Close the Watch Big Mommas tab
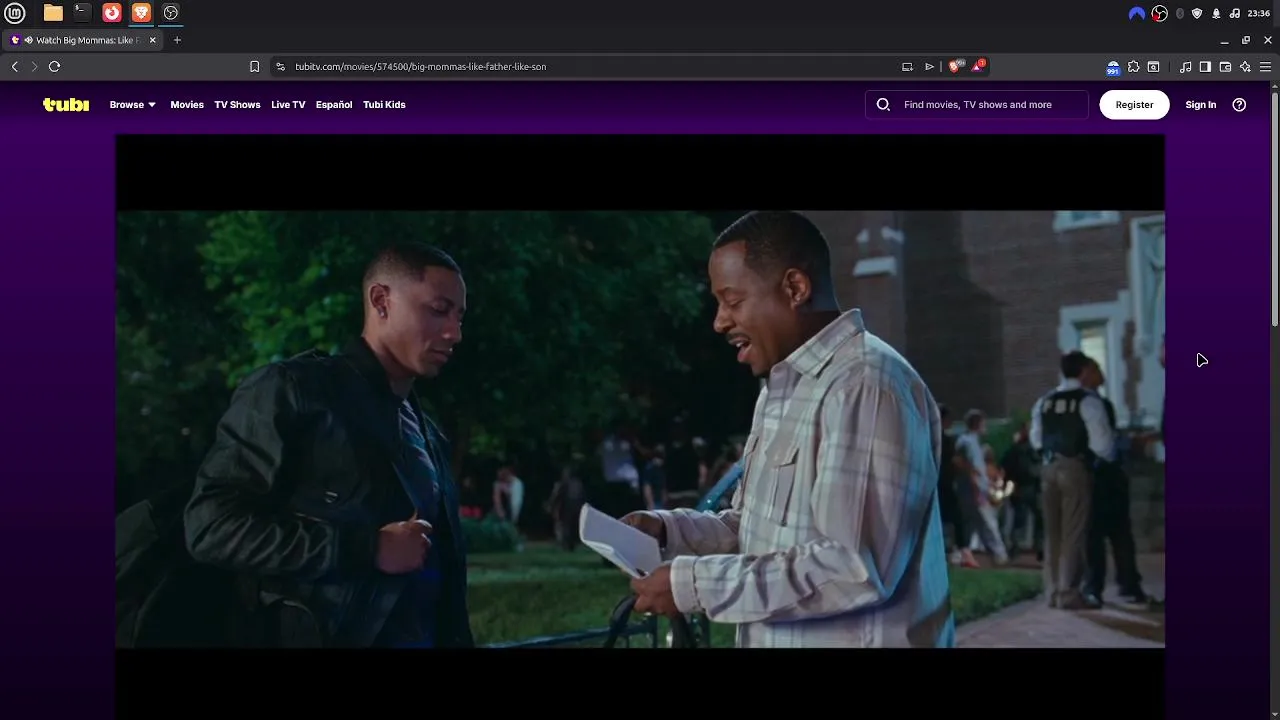The width and height of the screenshot is (1280, 720). click(x=153, y=40)
